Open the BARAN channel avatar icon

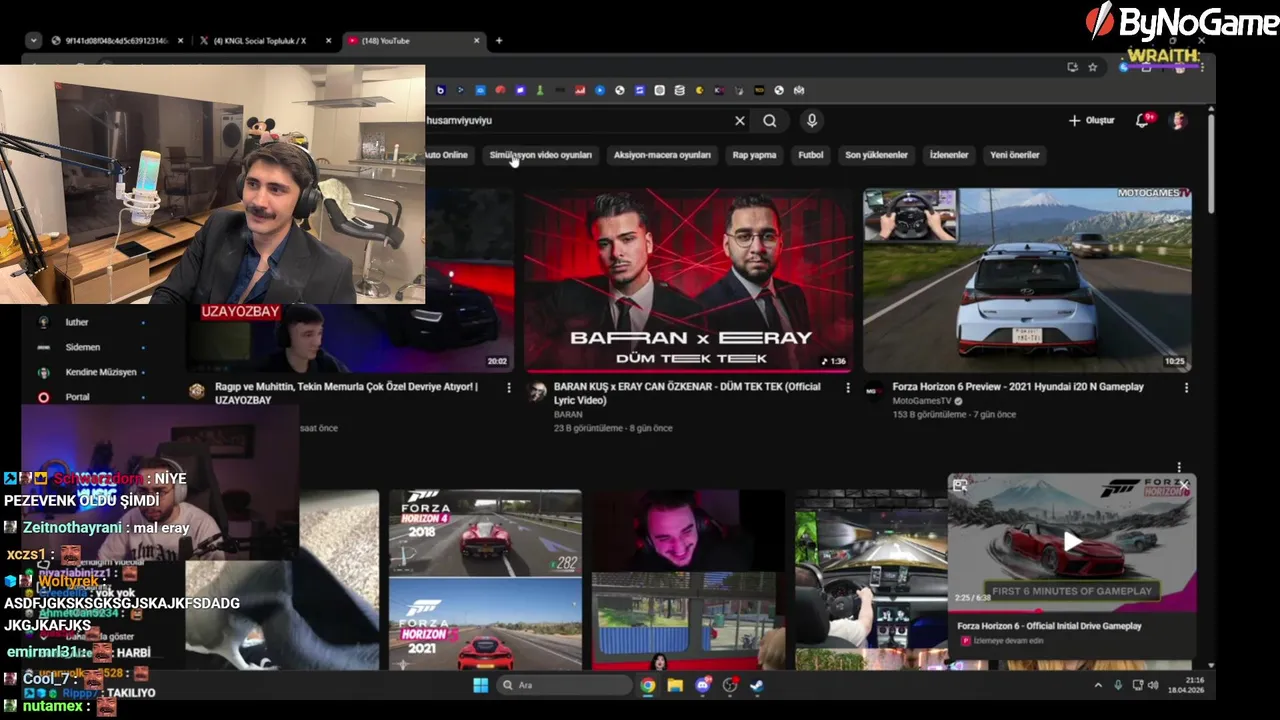[x=538, y=391]
